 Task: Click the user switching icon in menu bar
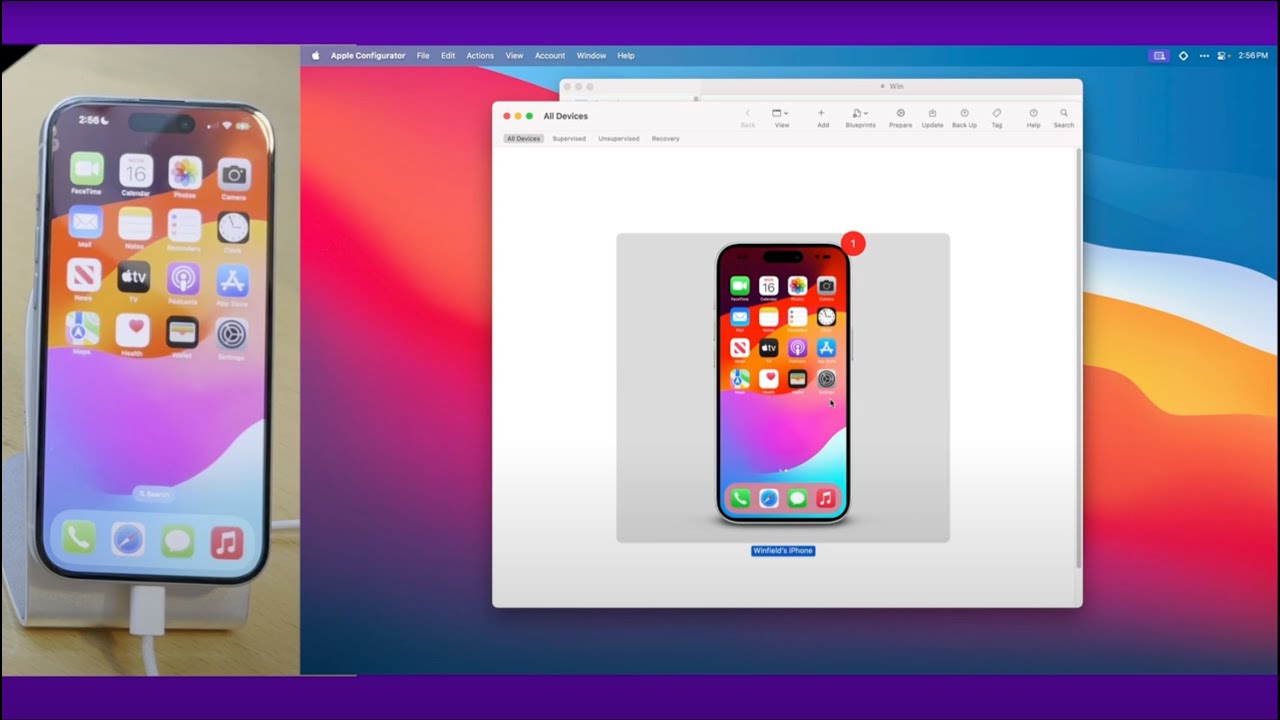[1223, 56]
